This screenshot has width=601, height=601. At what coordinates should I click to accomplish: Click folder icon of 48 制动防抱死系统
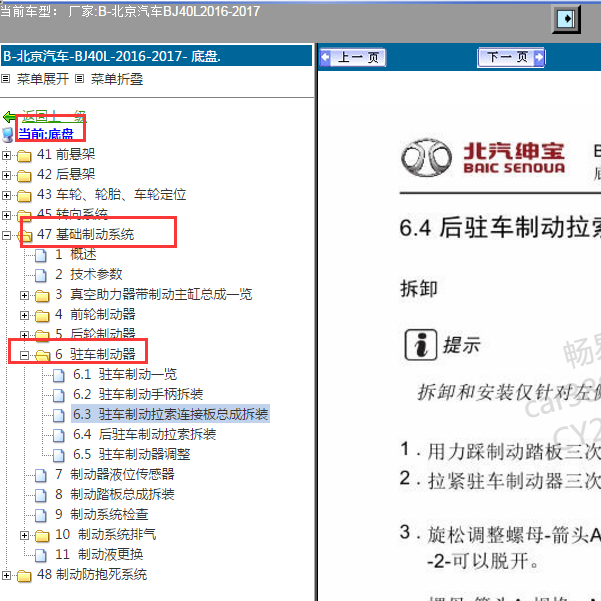coord(24,575)
